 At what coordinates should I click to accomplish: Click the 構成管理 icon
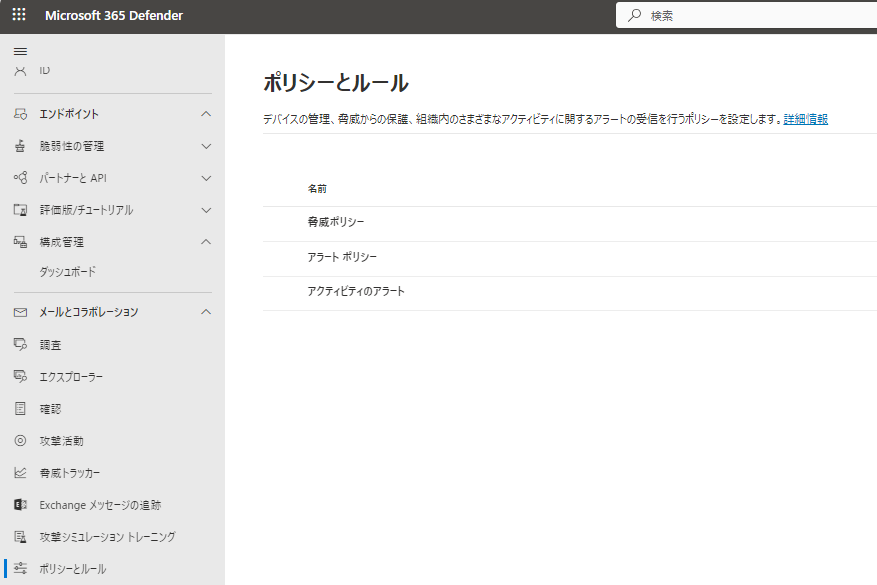tap(20, 242)
